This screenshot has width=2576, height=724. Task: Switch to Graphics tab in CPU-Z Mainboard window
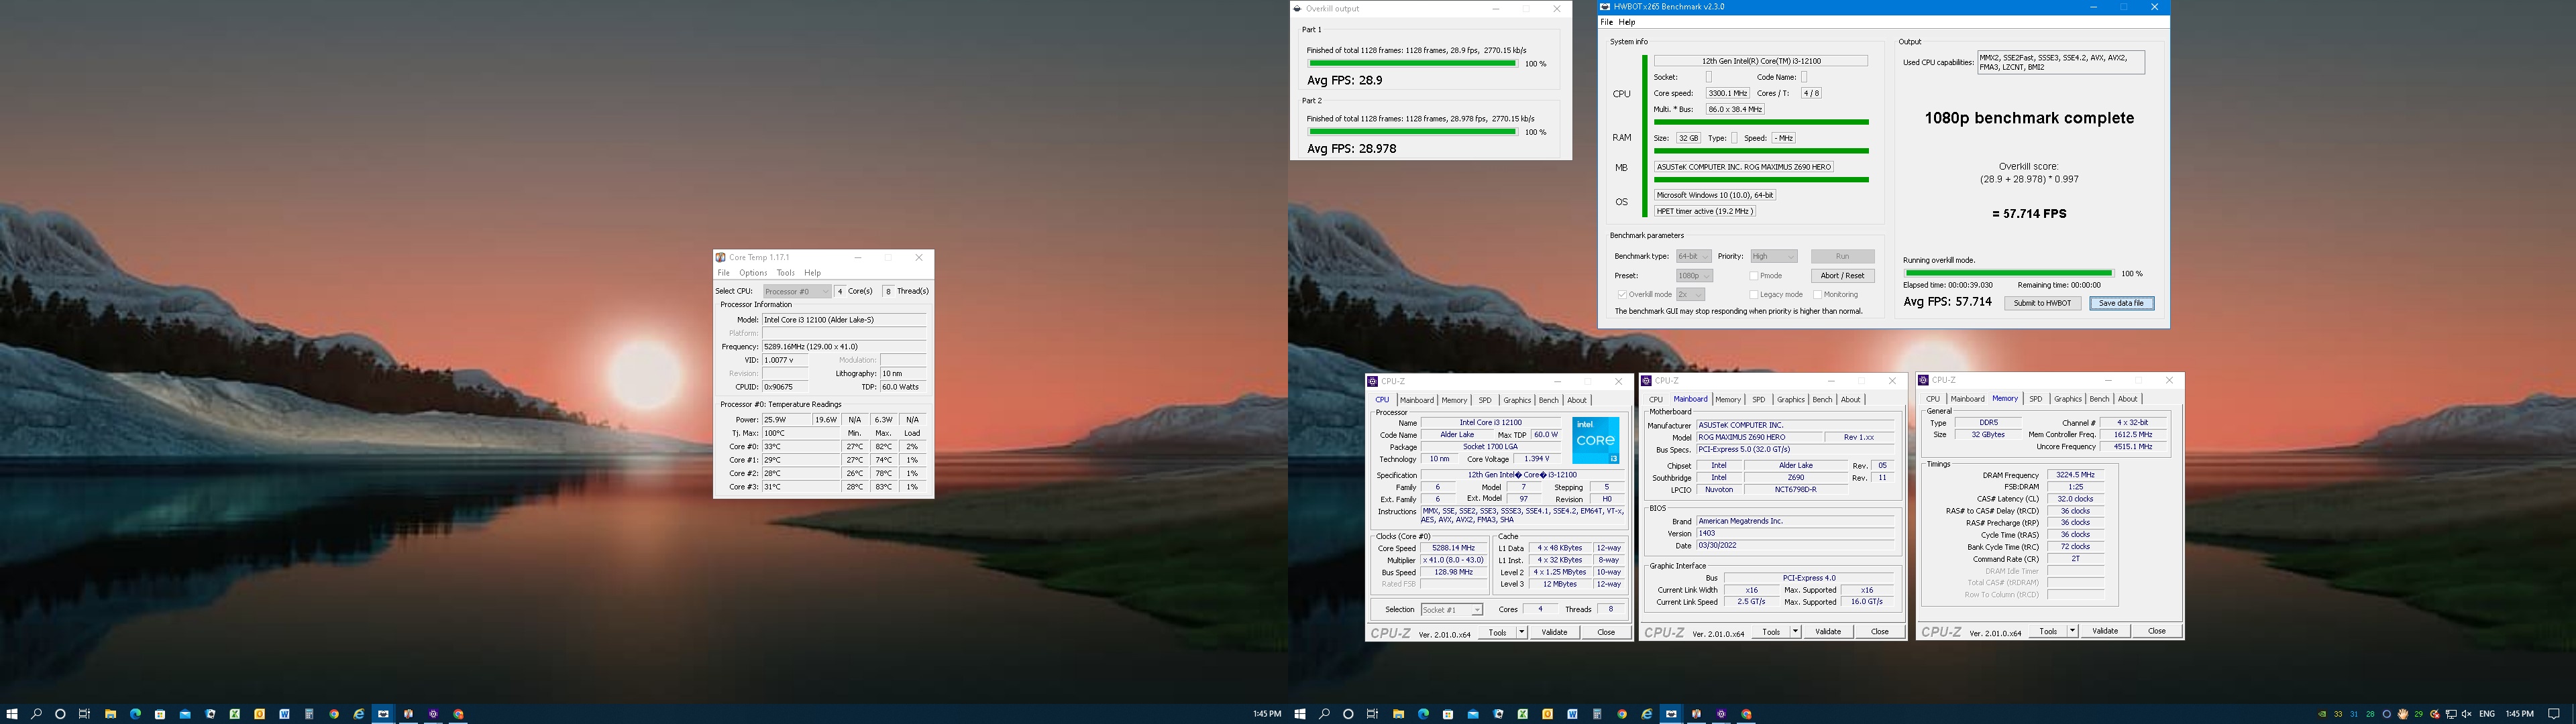click(x=1790, y=400)
